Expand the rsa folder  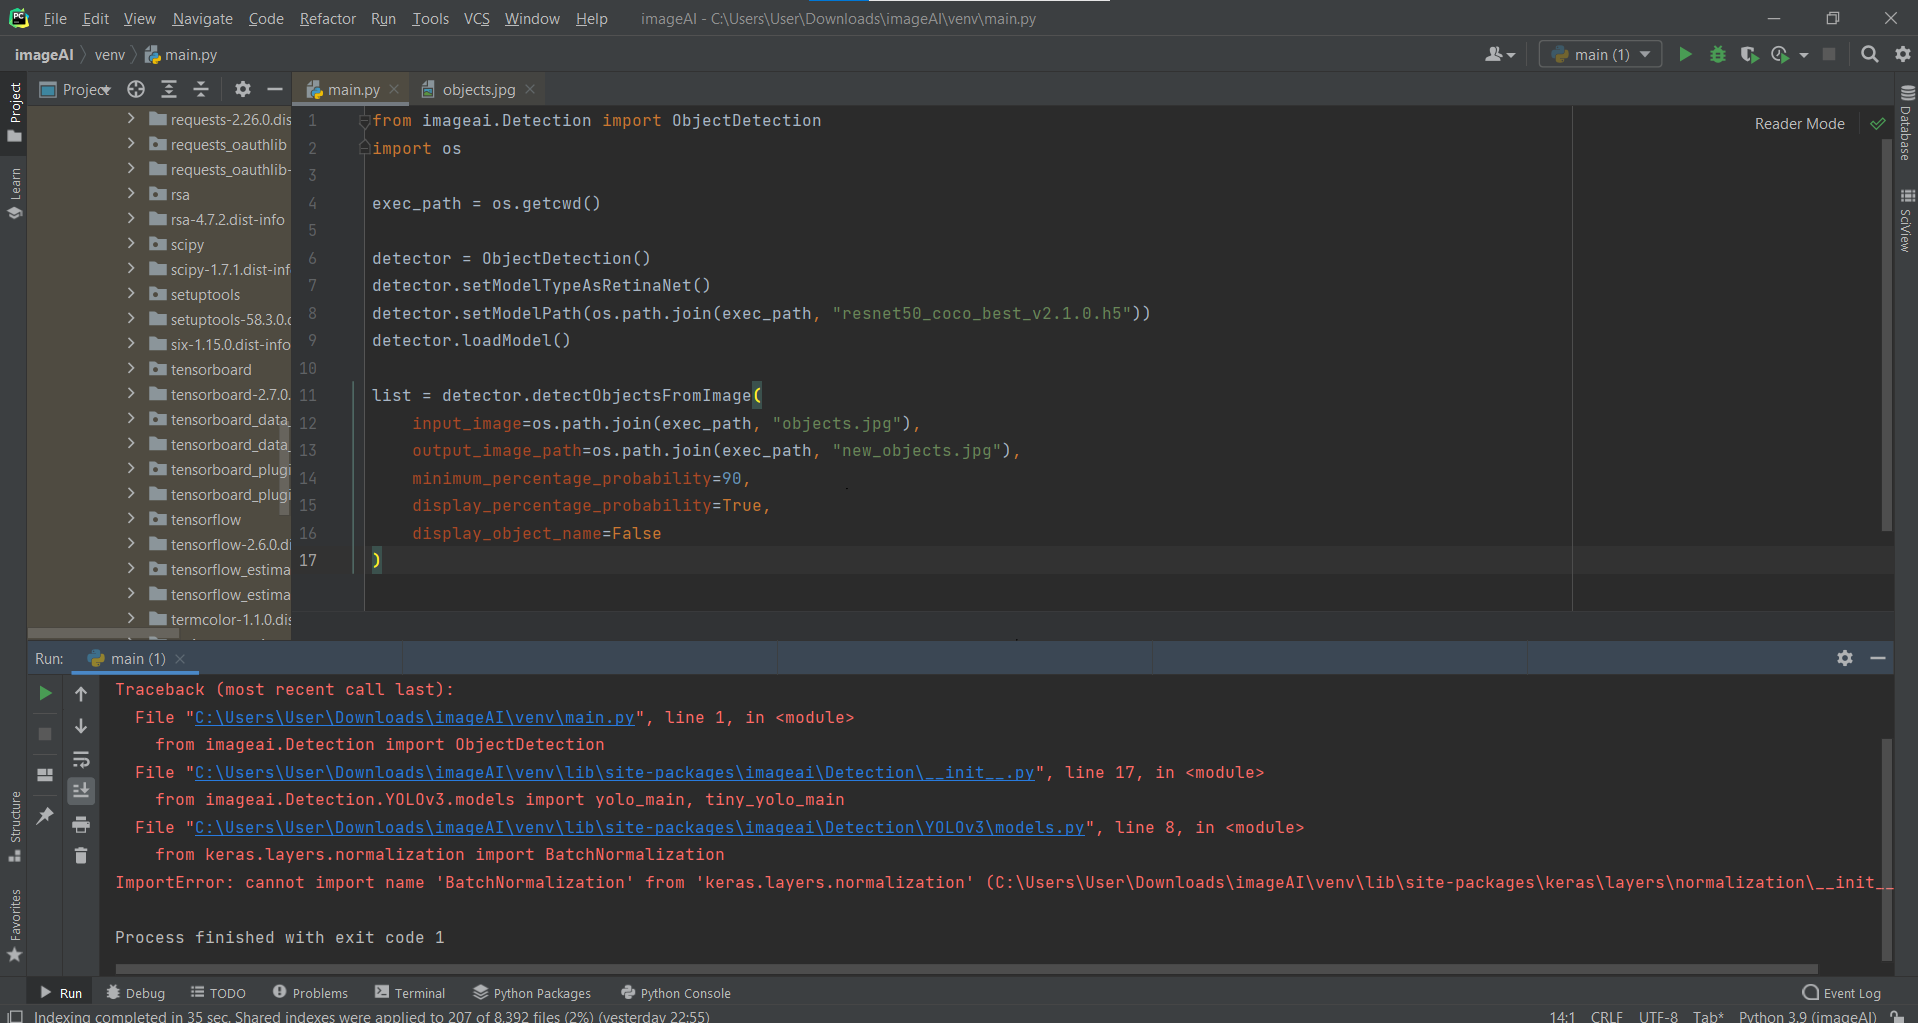(131, 193)
